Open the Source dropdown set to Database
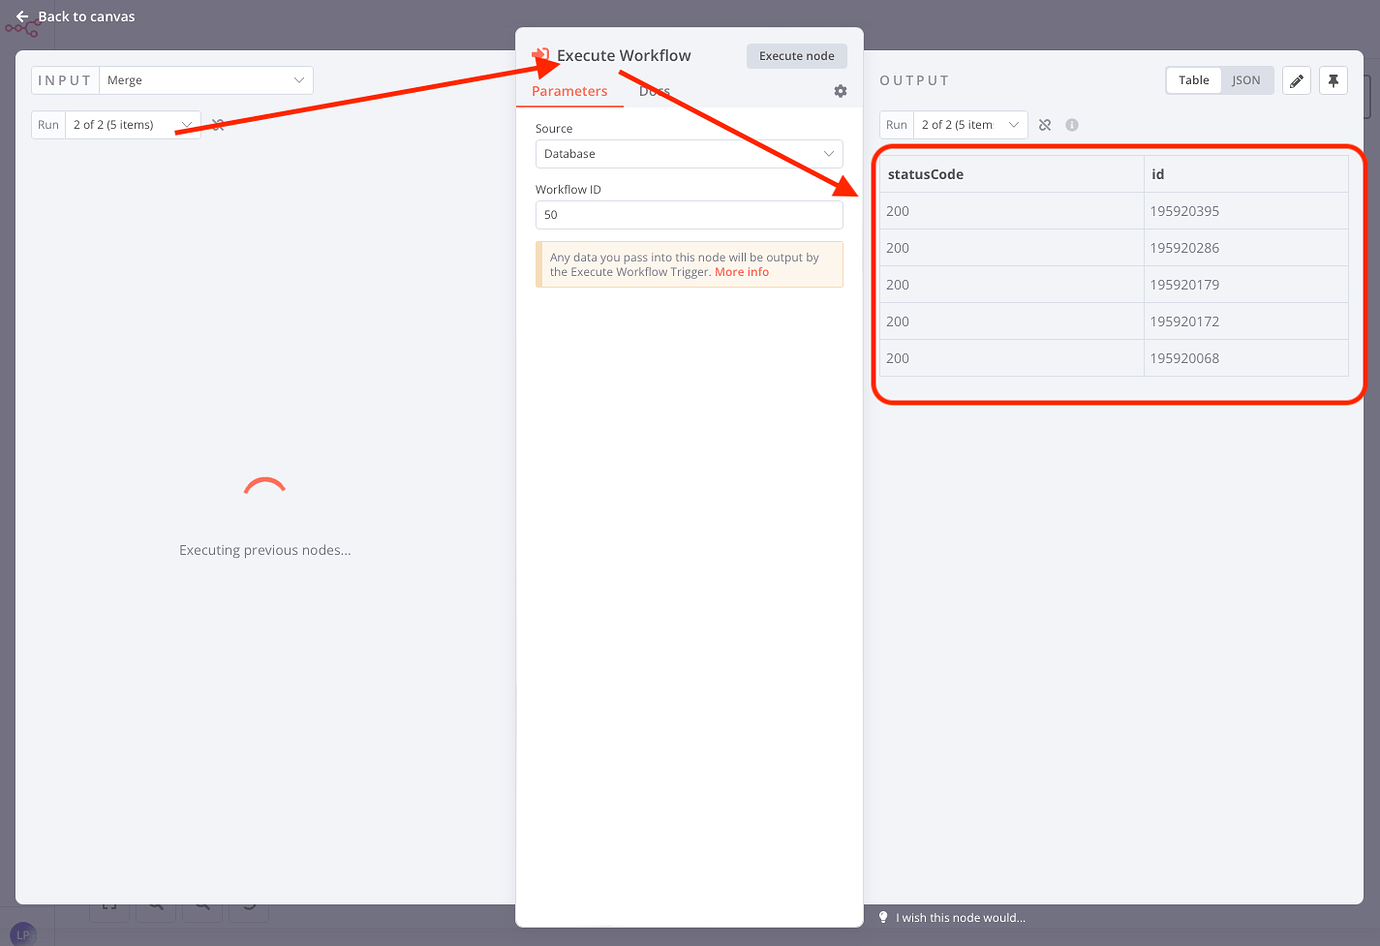Screen dimensions: 1380x946 [688, 153]
